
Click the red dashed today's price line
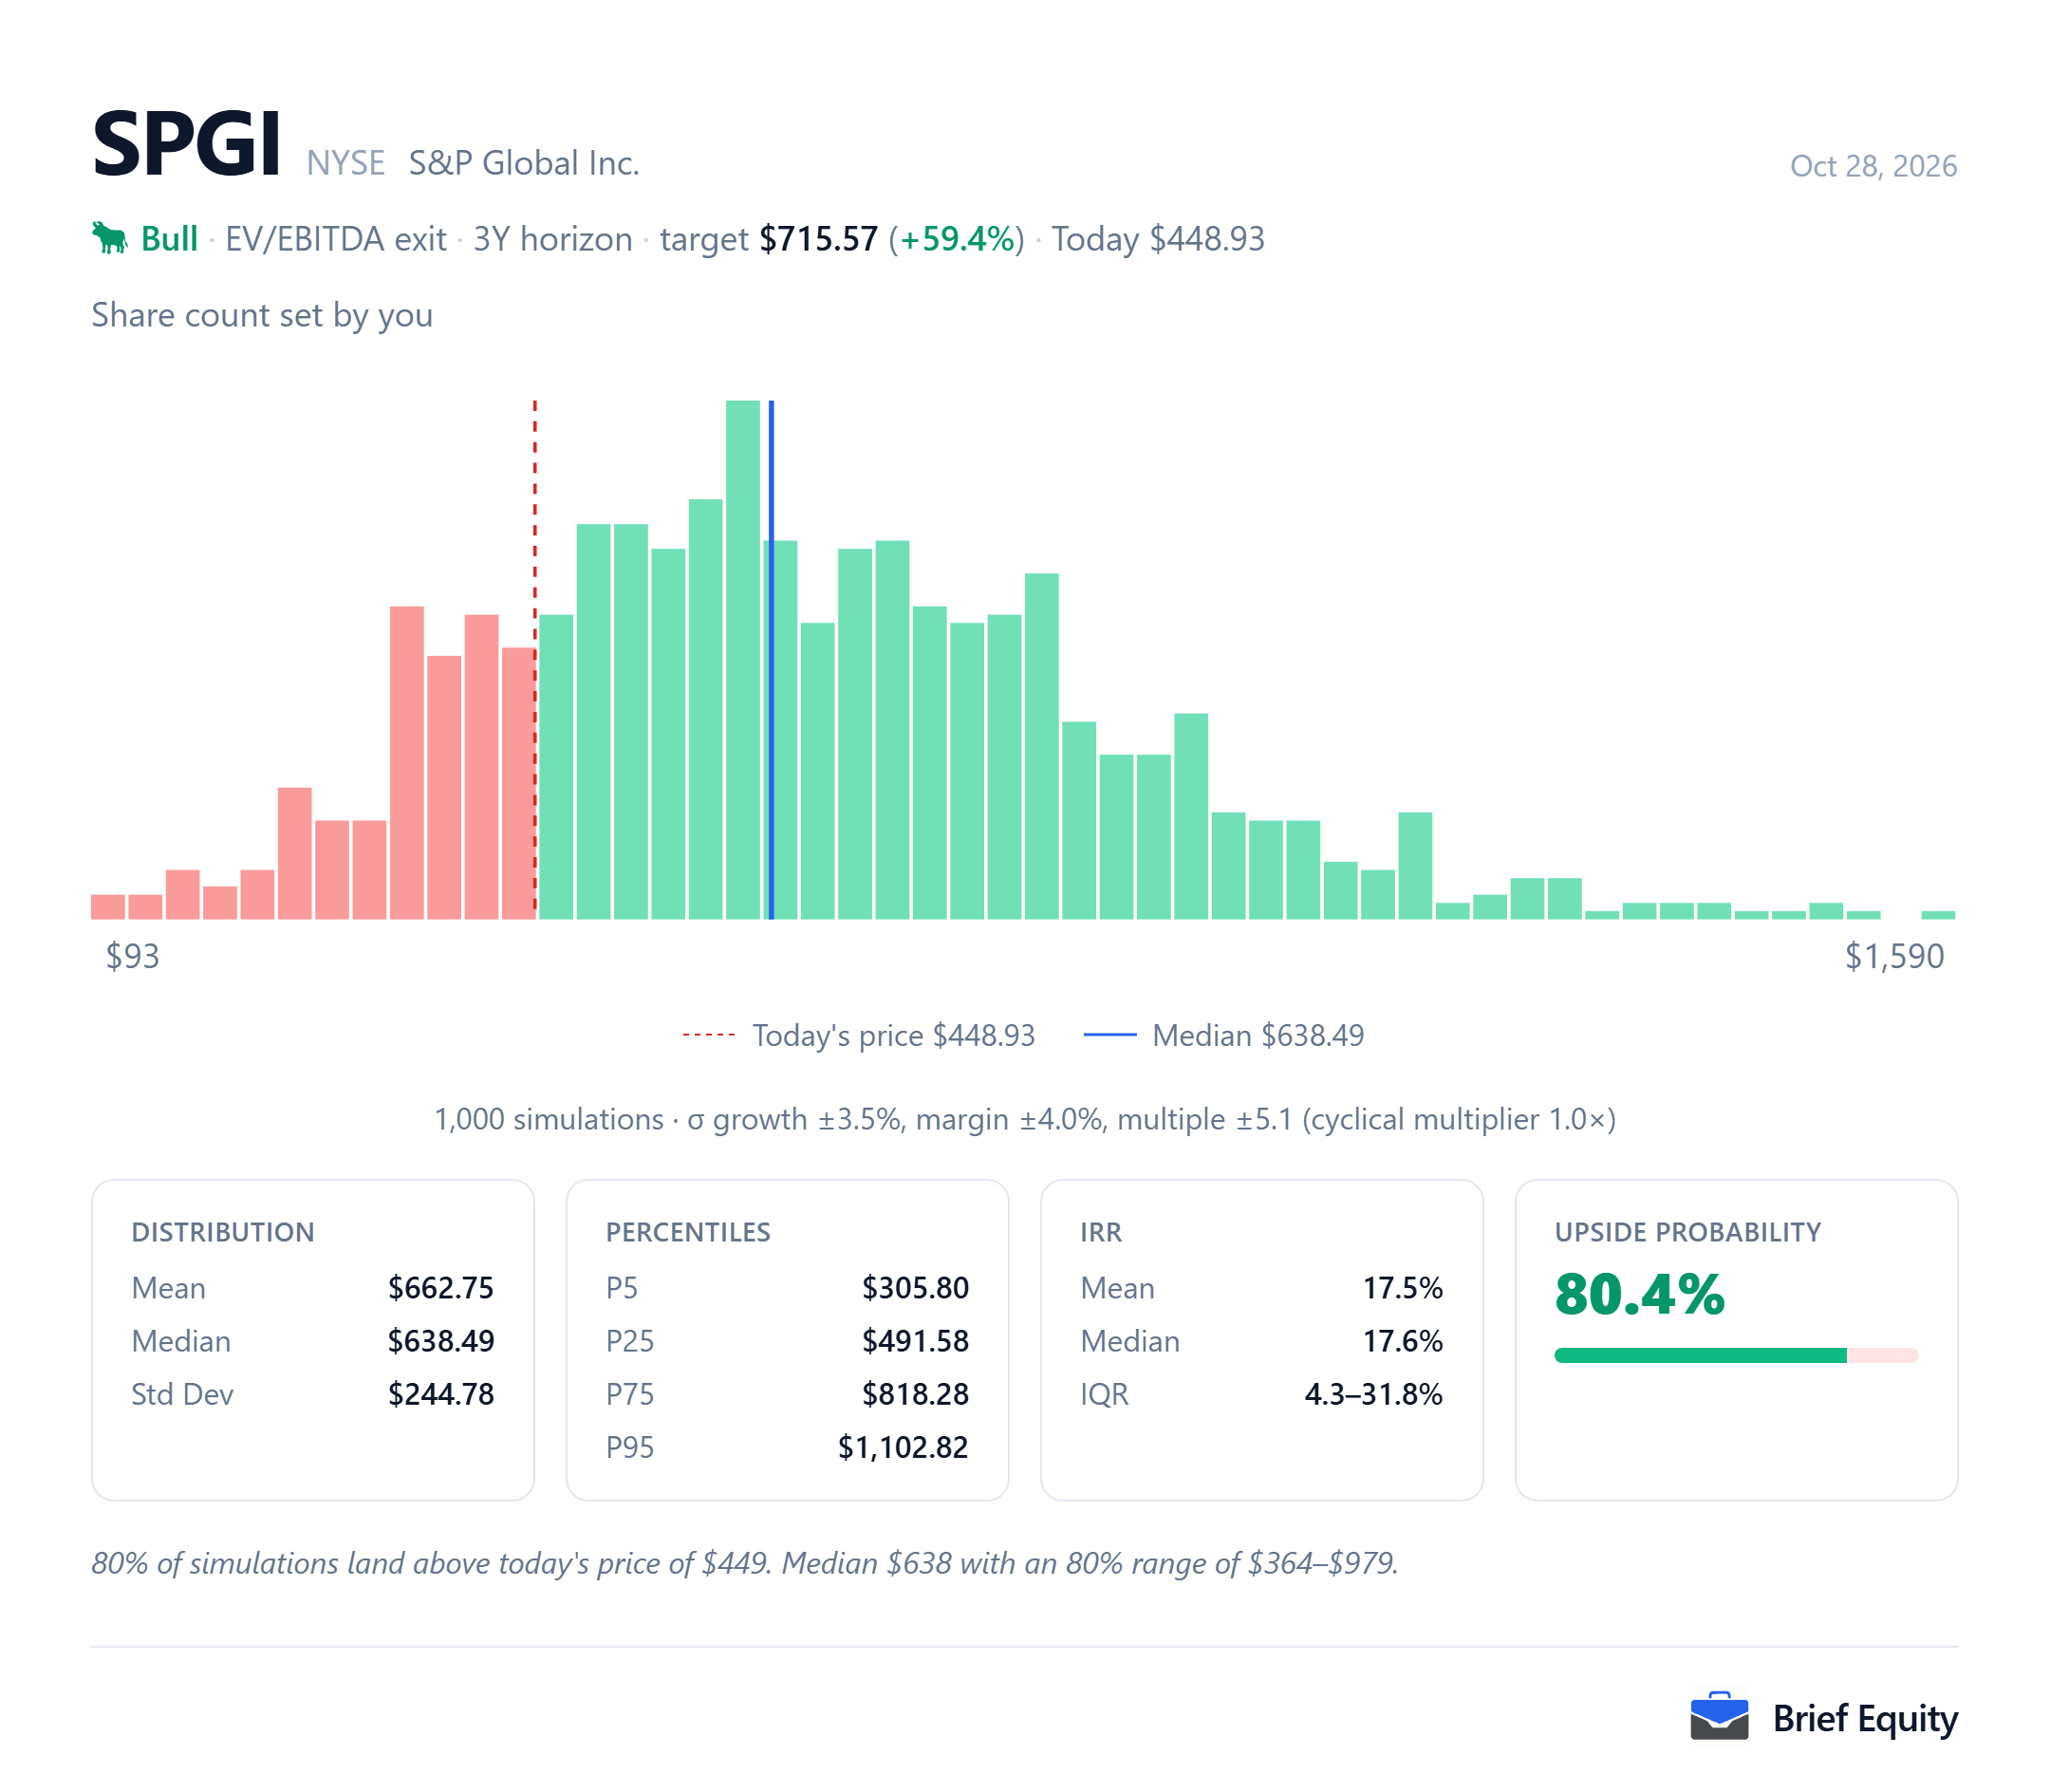[535, 659]
